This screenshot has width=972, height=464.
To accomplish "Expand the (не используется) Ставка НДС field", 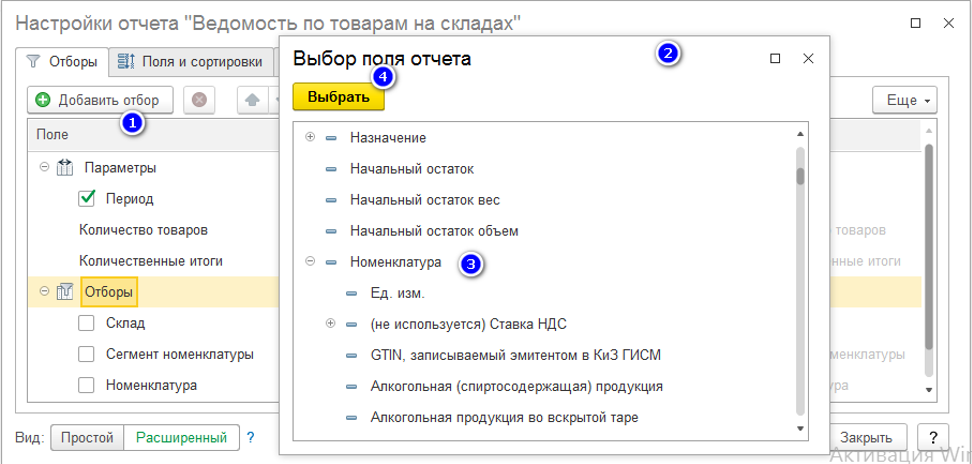I will pyautogui.click(x=330, y=323).
